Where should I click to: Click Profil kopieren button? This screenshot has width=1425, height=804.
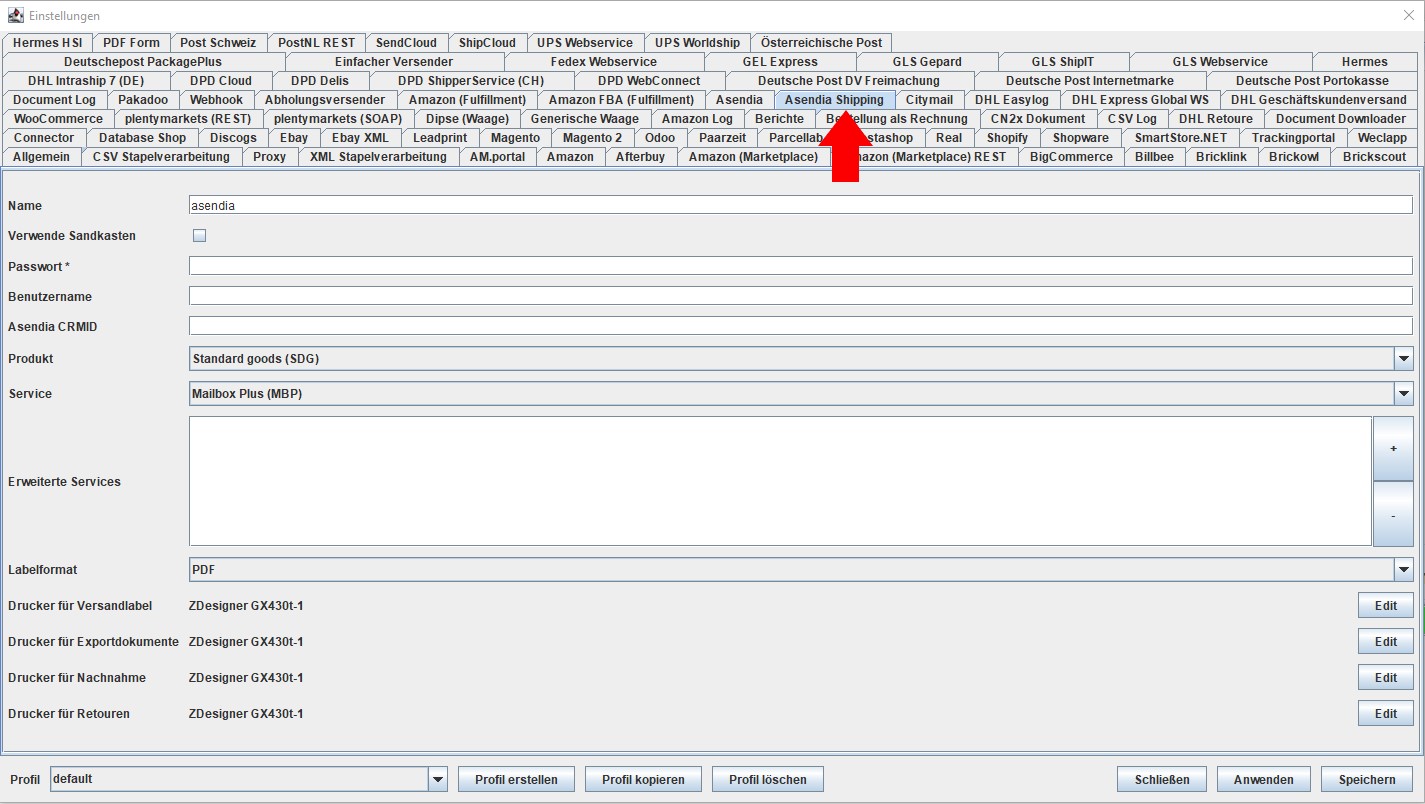(643, 780)
